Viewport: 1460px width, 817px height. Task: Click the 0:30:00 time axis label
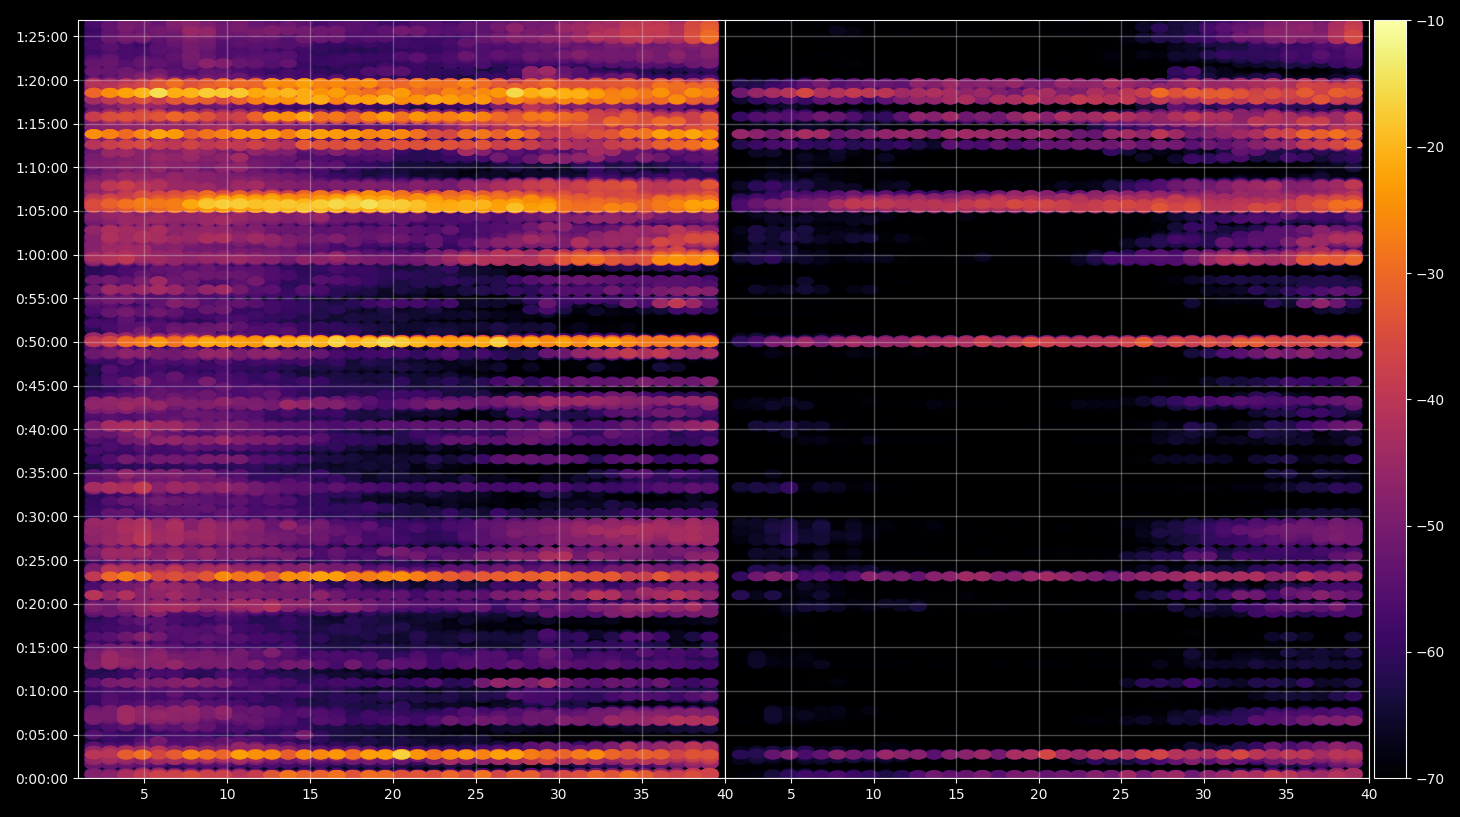point(42,517)
